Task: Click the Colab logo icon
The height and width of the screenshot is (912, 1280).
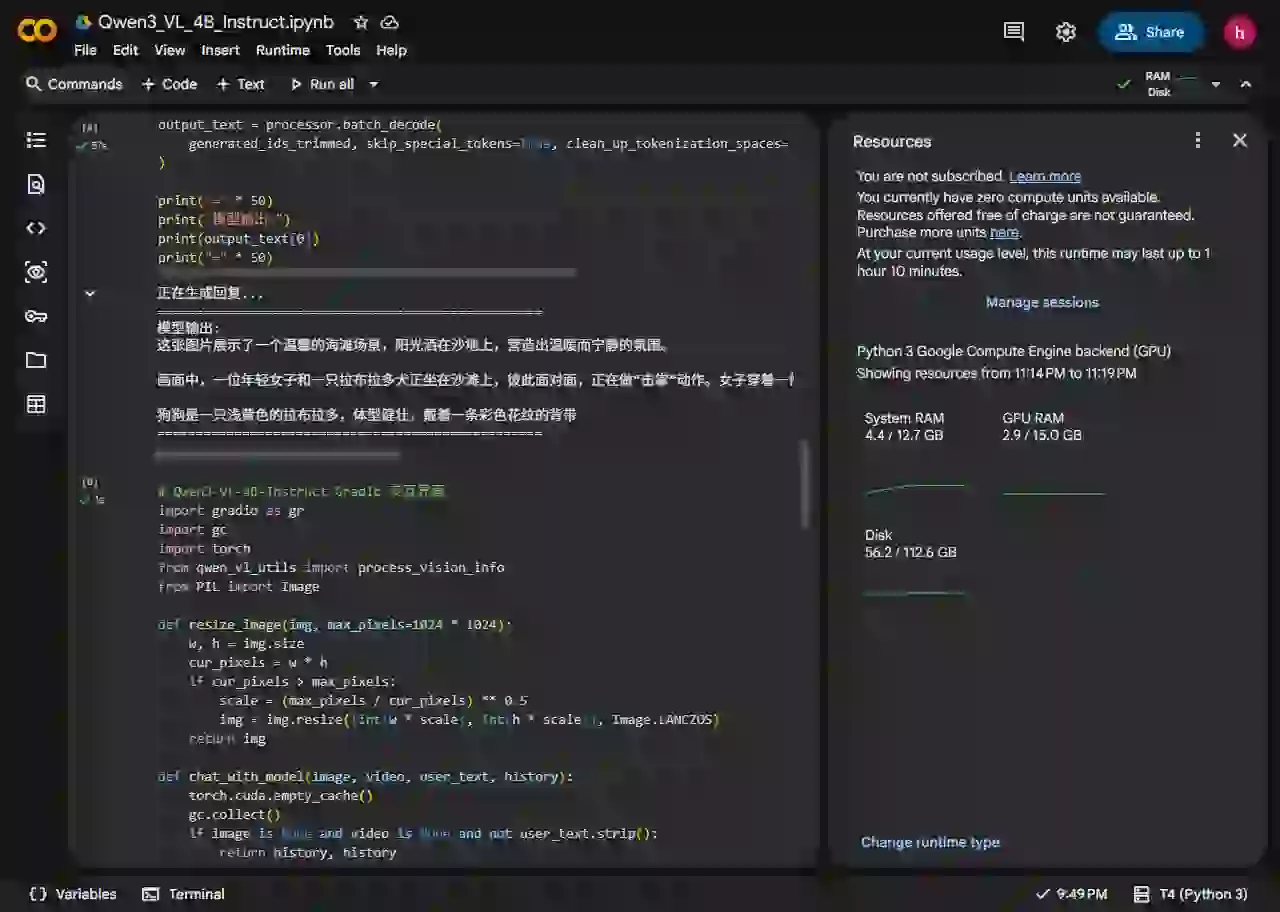Action: click(x=37, y=32)
